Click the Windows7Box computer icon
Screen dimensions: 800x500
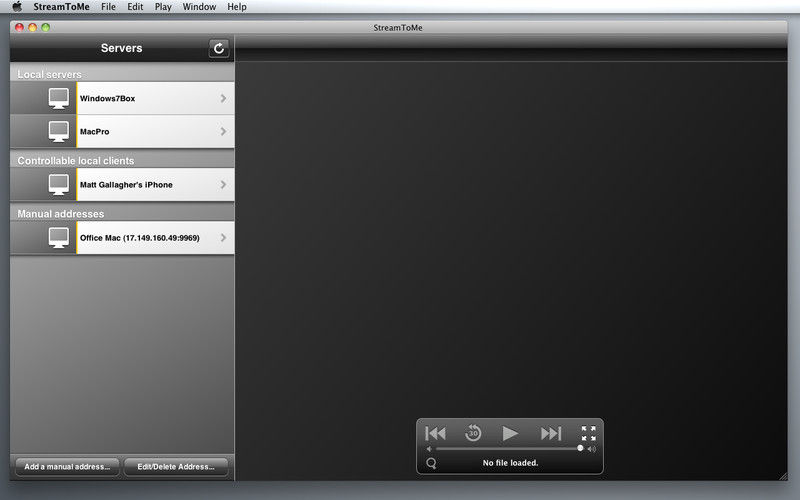(59, 98)
